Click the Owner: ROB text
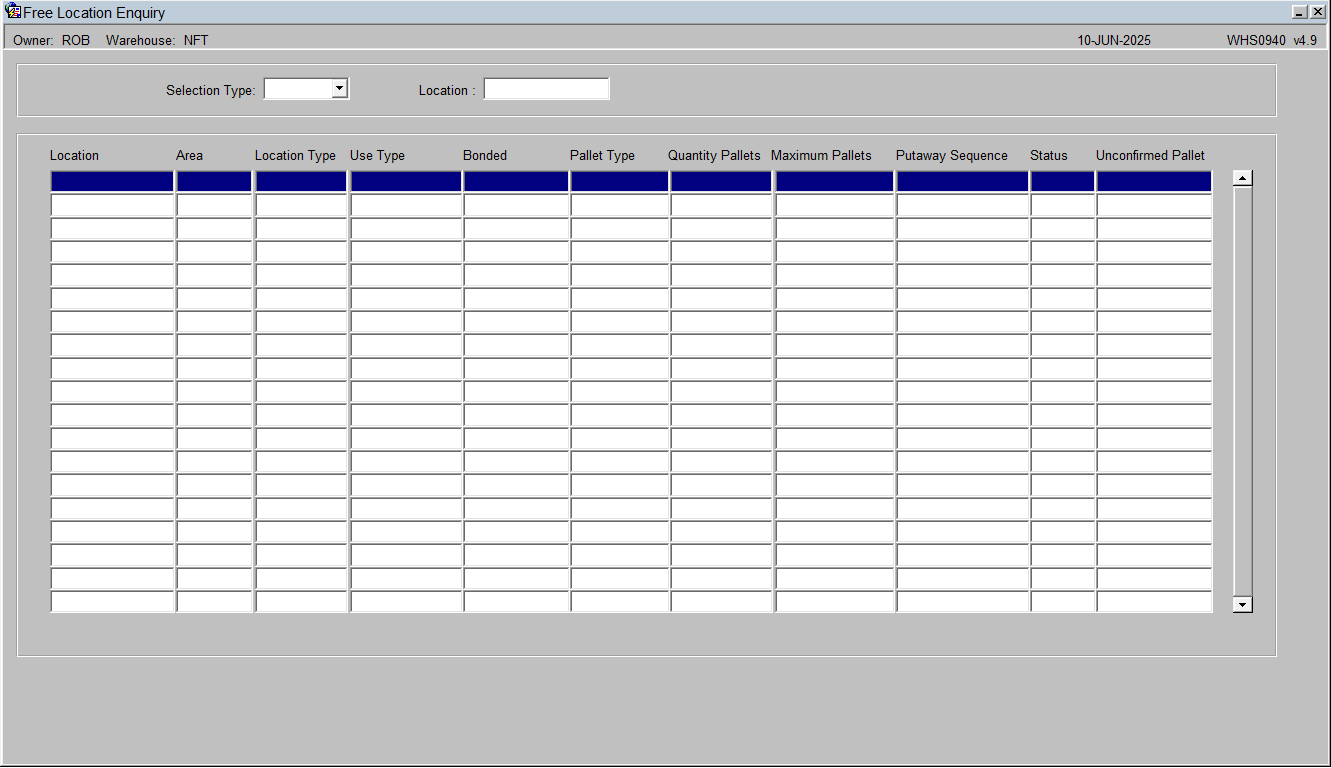Viewport: 1331px width, 768px height. (51, 41)
